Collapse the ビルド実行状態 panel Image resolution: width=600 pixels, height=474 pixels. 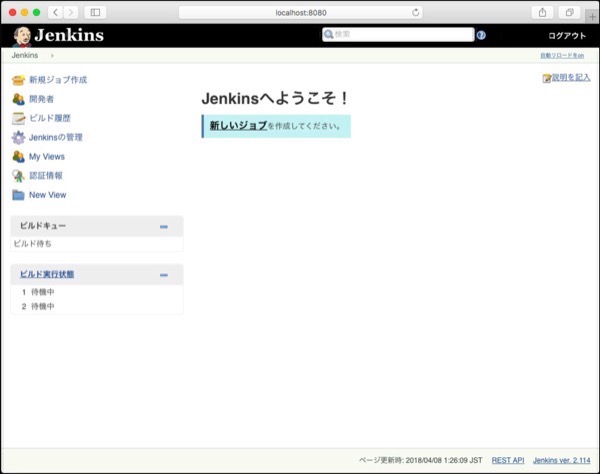coord(164,275)
